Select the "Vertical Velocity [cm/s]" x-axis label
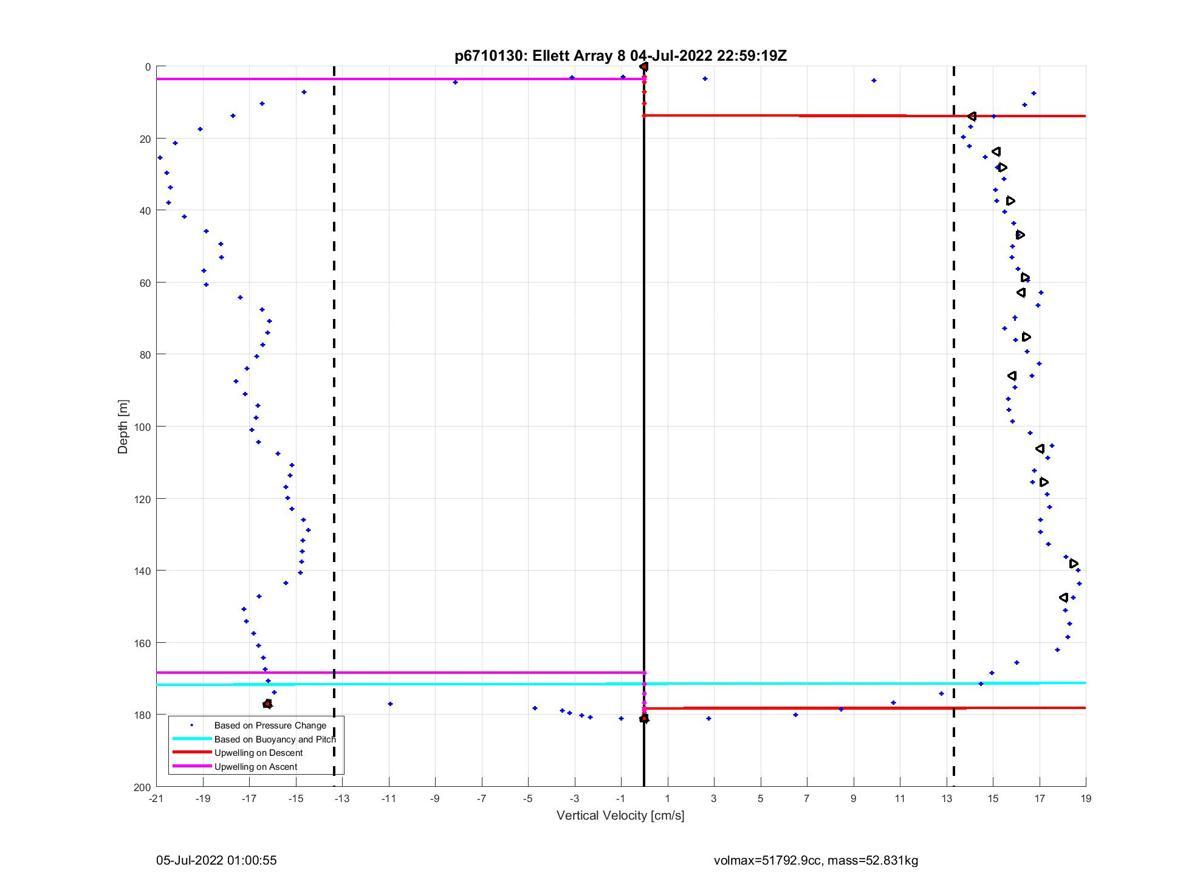Screen dimensions: 1200x885 pyautogui.click(x=620, y=816)
